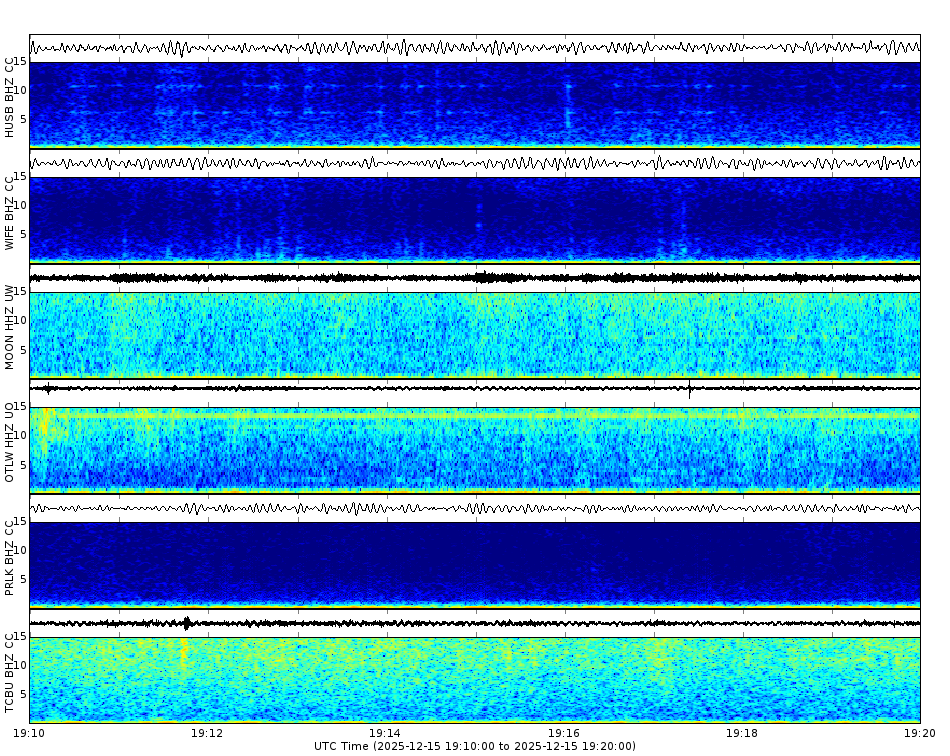
Task: Click the WIFE BHZ CC station label
Action: [x=10, y=213]
